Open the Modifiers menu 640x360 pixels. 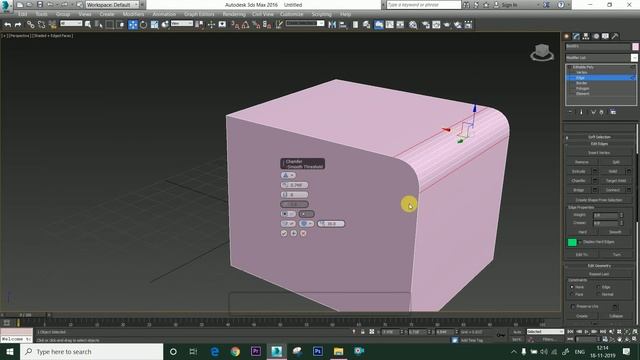coord(133,14)
